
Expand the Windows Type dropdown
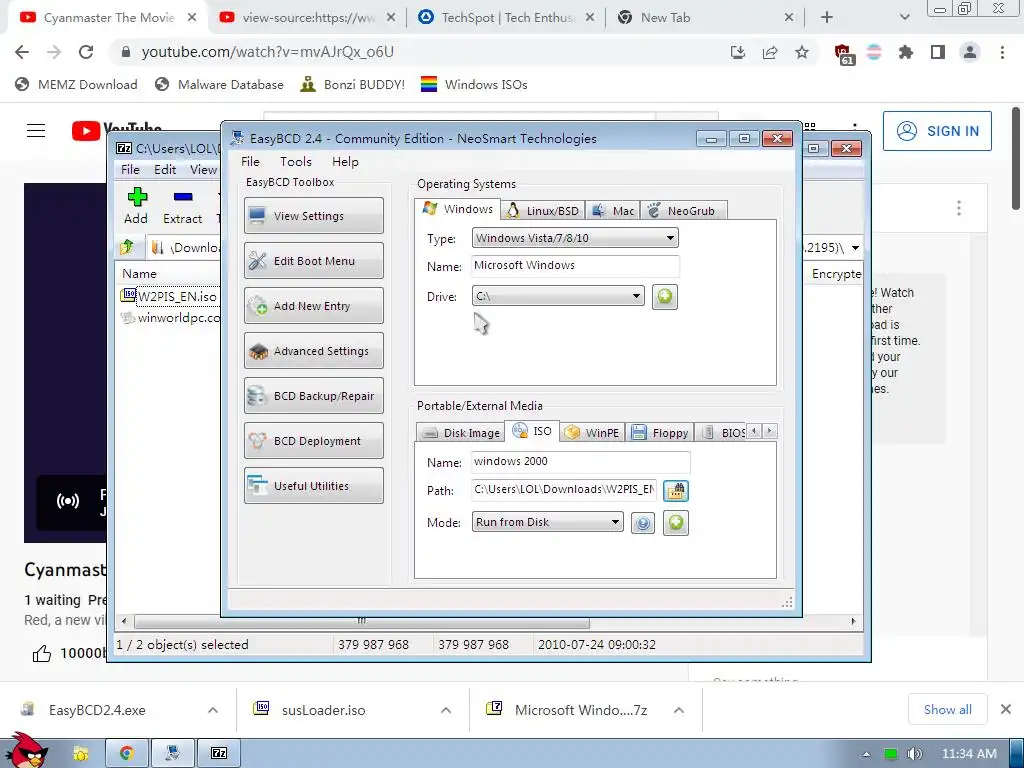pyautogui.click(x=575, y=238)
